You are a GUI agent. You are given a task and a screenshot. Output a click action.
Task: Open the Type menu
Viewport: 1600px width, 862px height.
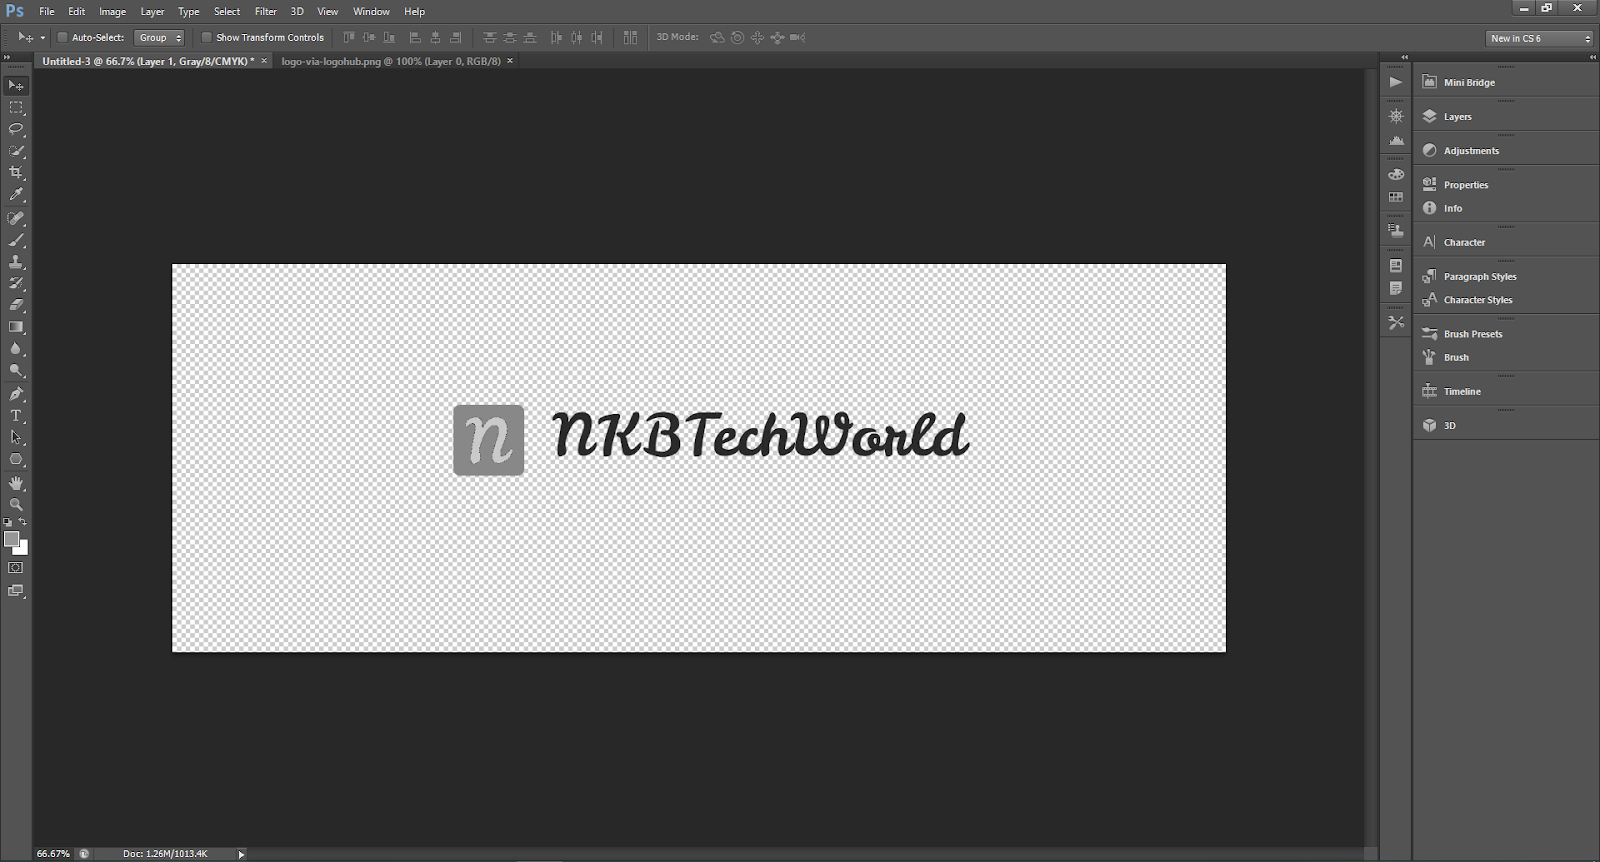(189, 11)
